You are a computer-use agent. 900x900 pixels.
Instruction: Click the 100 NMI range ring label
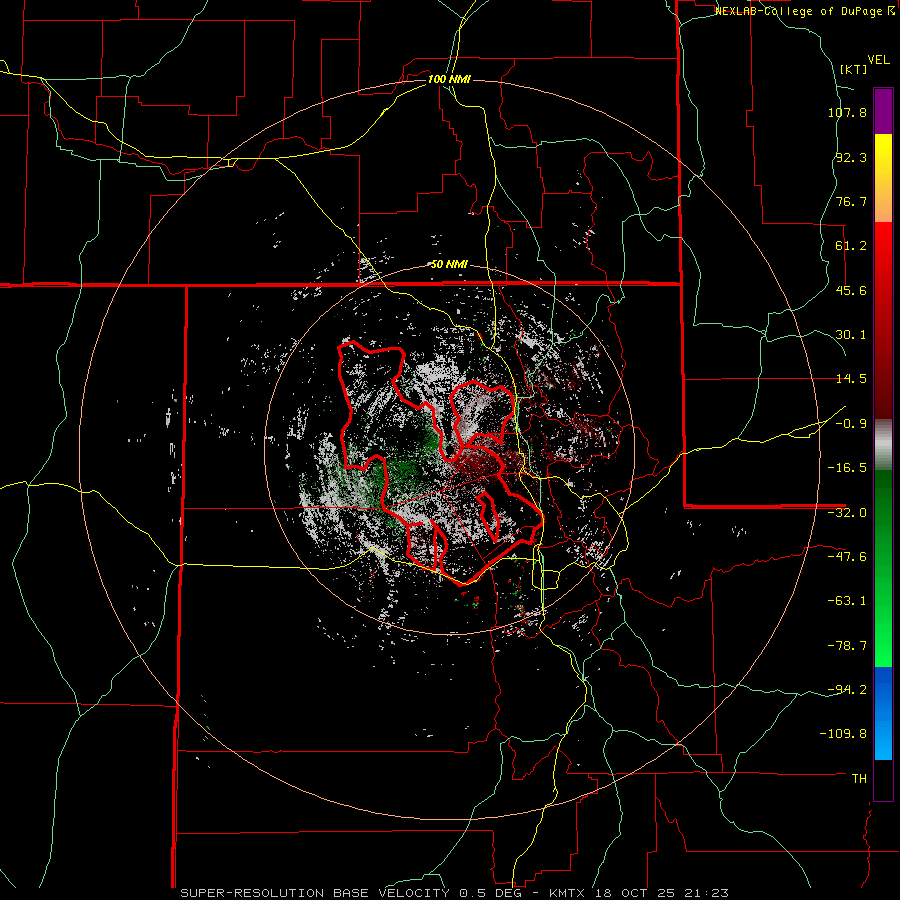point(449,79)
